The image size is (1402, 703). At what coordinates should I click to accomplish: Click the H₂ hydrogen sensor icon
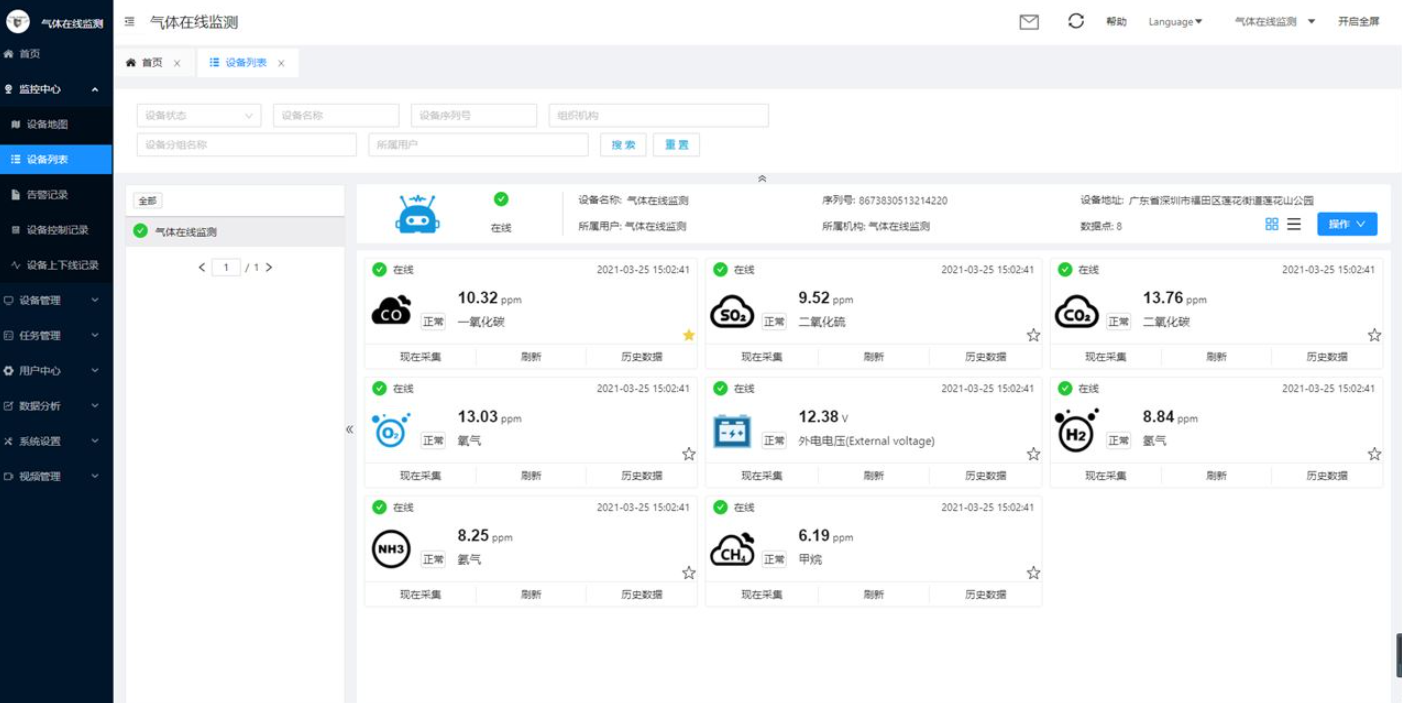click(x=1076, y=430)
